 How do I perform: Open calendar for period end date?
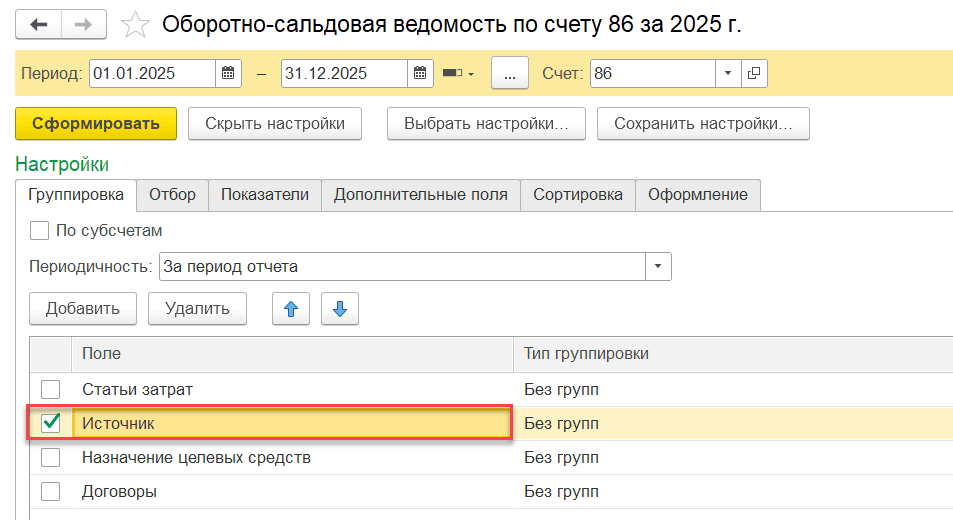[421, 74]
